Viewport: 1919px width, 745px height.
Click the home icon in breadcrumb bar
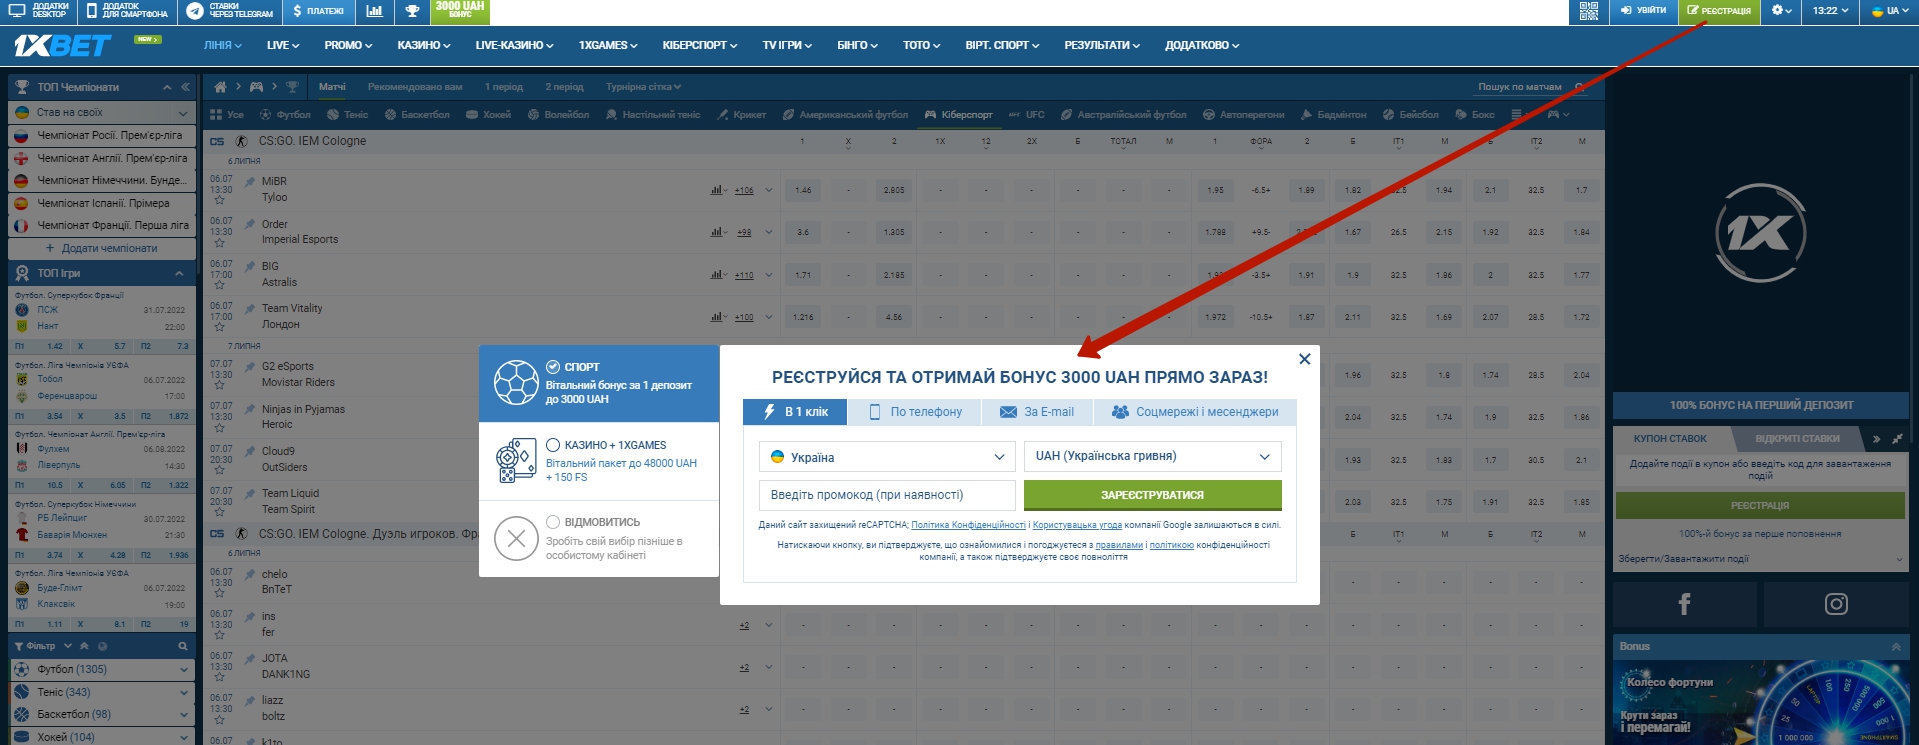coord(221,87)
